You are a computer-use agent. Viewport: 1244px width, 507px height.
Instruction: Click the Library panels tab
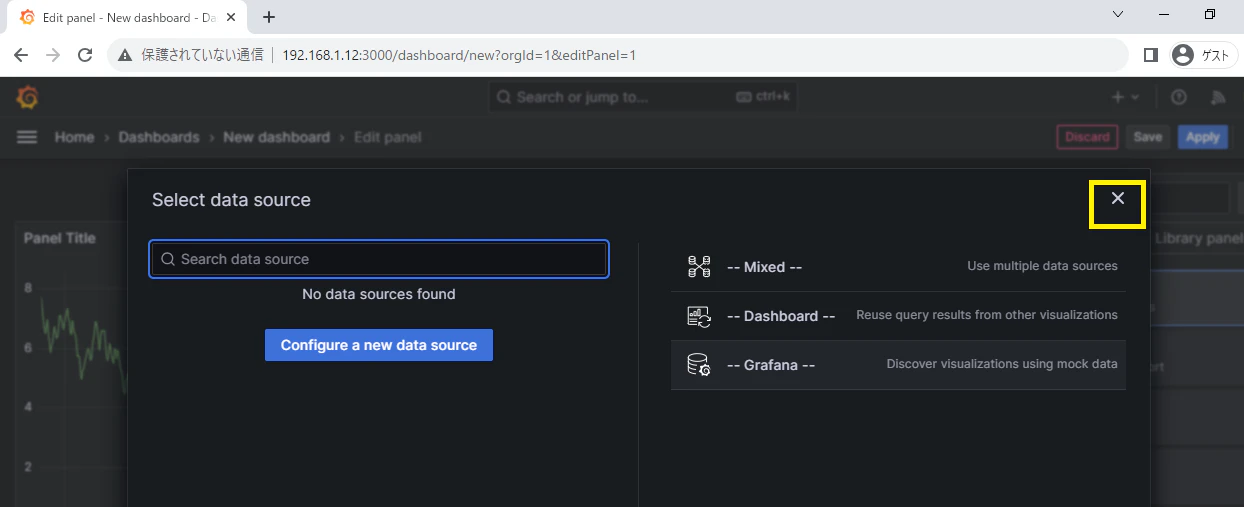[x=1198, y=238]
